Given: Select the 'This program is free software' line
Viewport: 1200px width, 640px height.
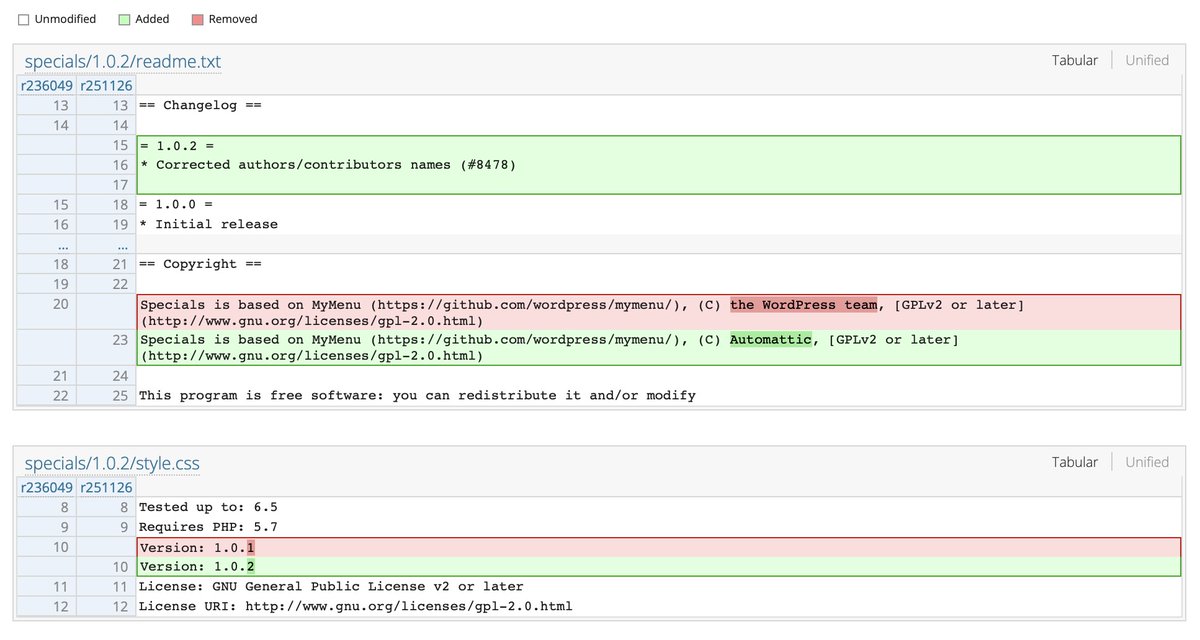Looking at the screenshot, I should [658, 396].
